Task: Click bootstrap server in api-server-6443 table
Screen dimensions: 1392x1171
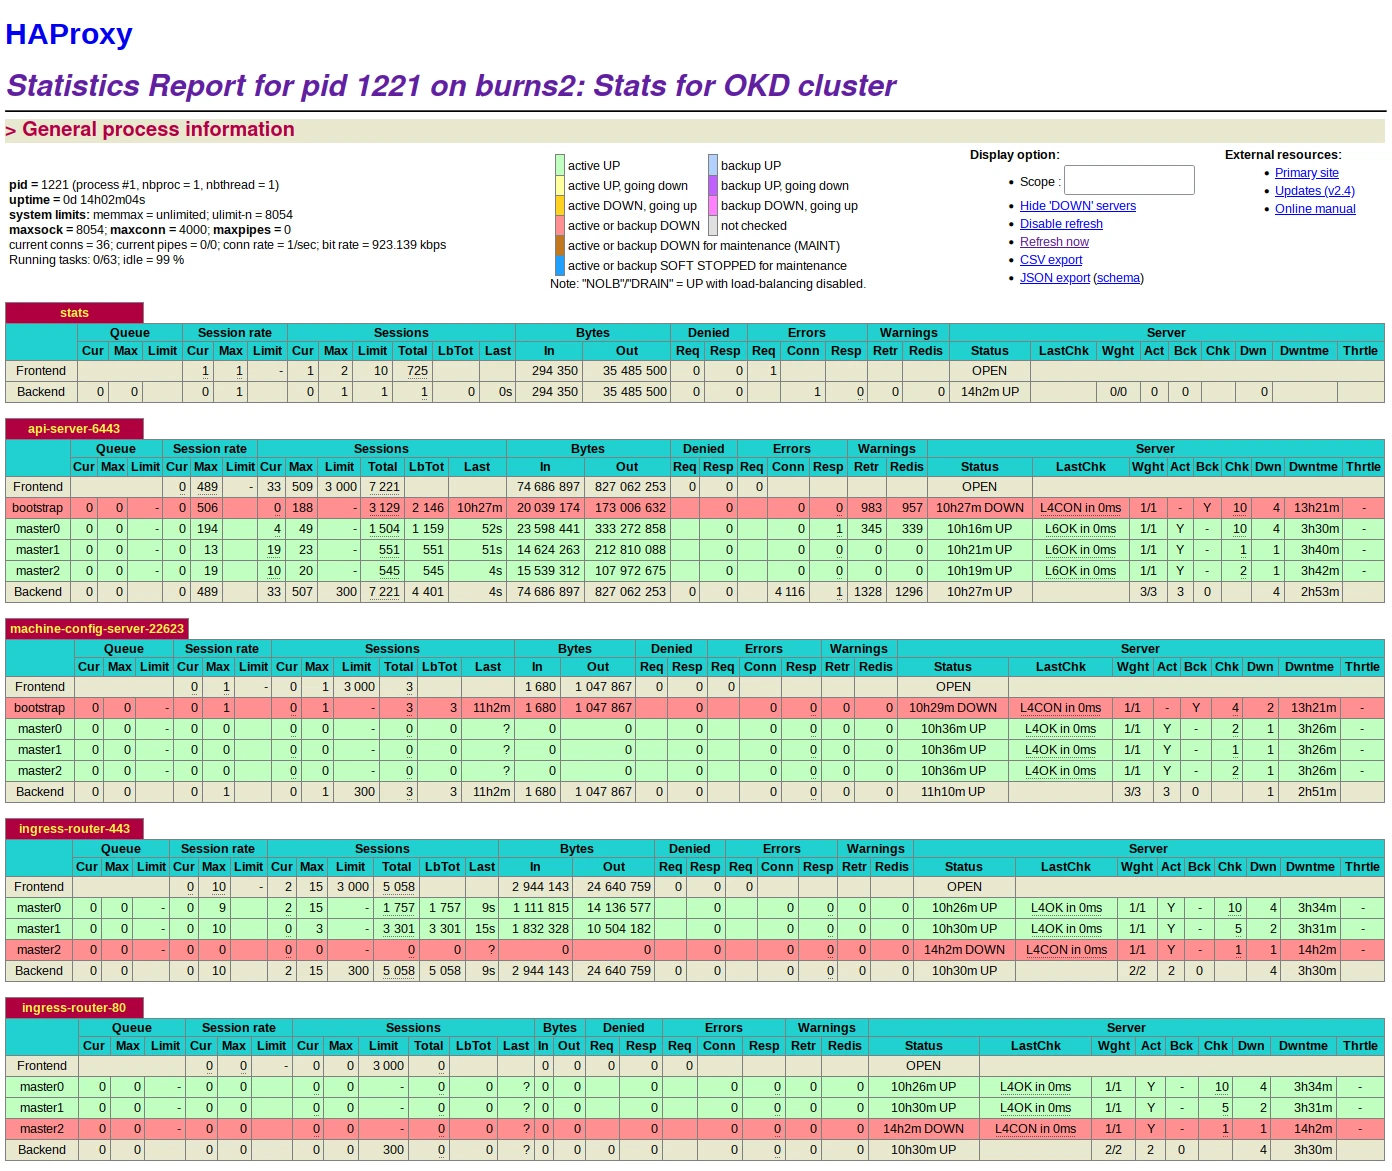Action: point(38,508)
